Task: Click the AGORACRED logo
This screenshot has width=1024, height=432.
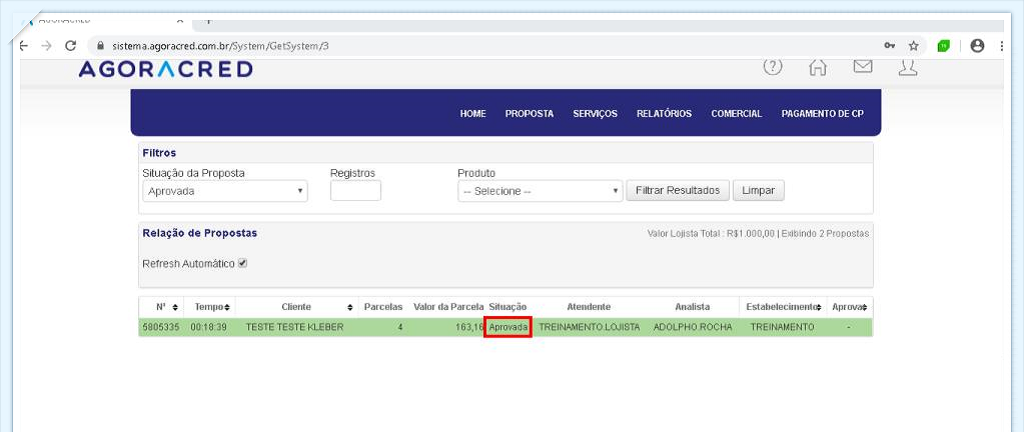Action: [x=165, y=69]
